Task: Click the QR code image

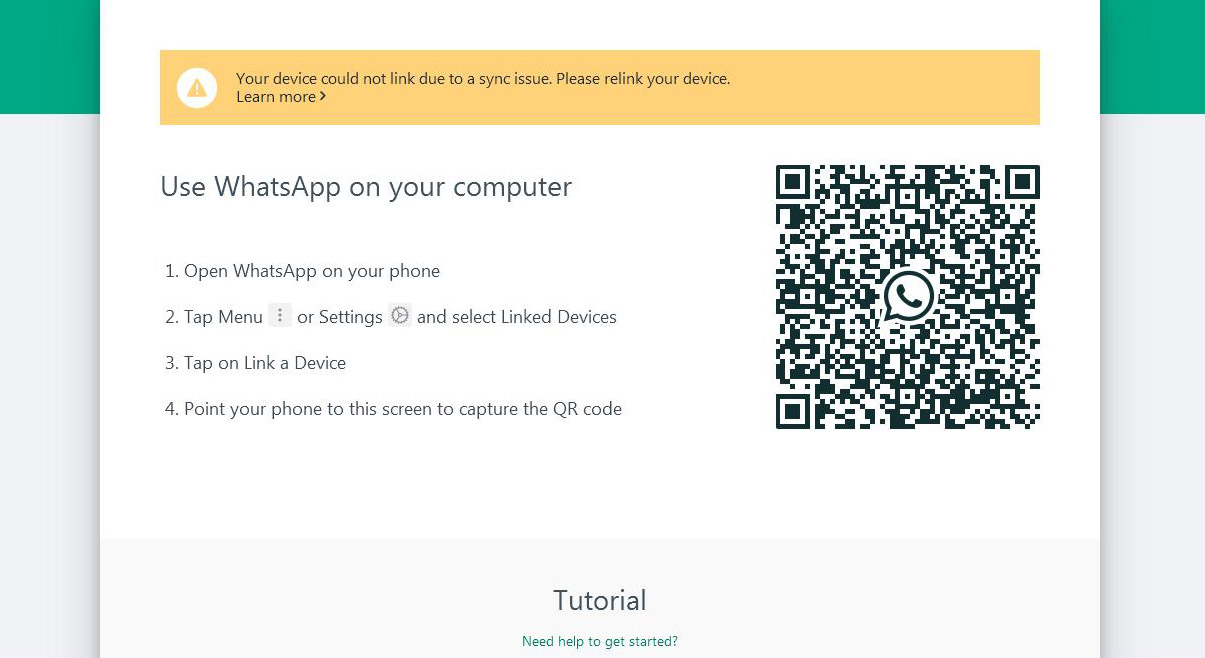Action: pos(908,297)
